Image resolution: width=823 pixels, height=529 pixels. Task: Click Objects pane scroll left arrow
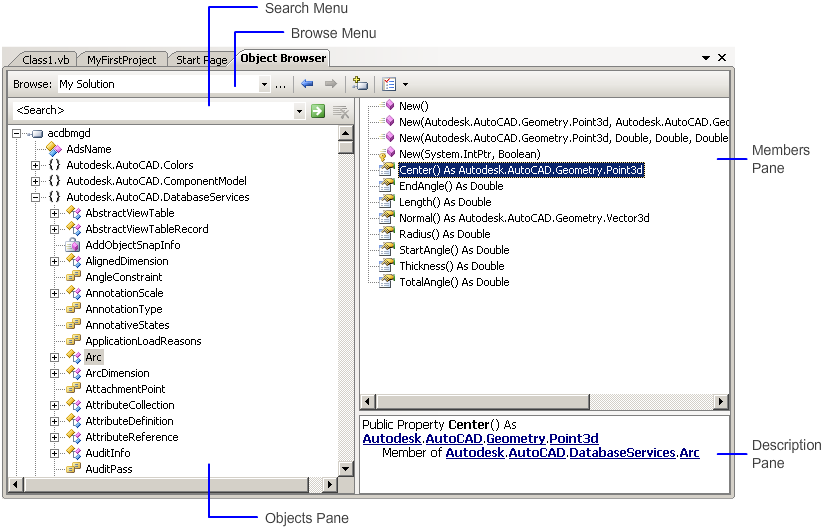tap(16, 484)
